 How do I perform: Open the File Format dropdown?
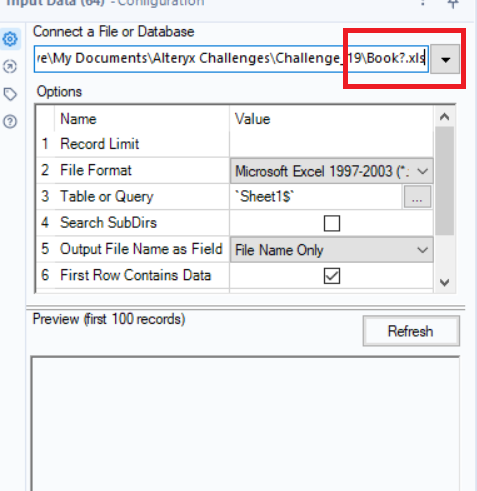[332, 171]
